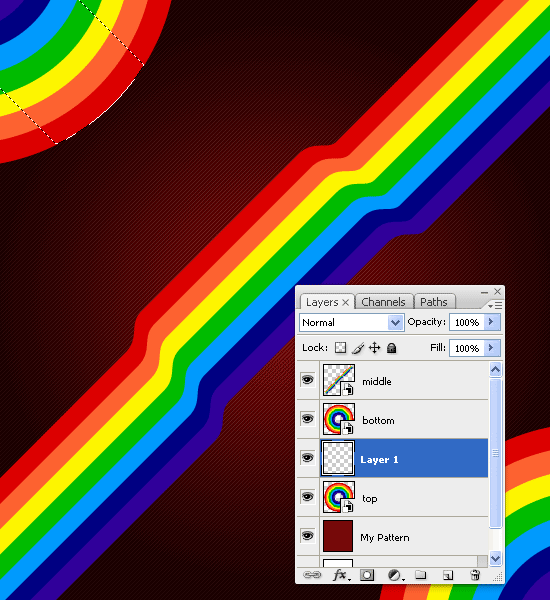Select the top layer thumbnail
The width and height of the screenshot is (550, 600).
click(x=339, y=497)
